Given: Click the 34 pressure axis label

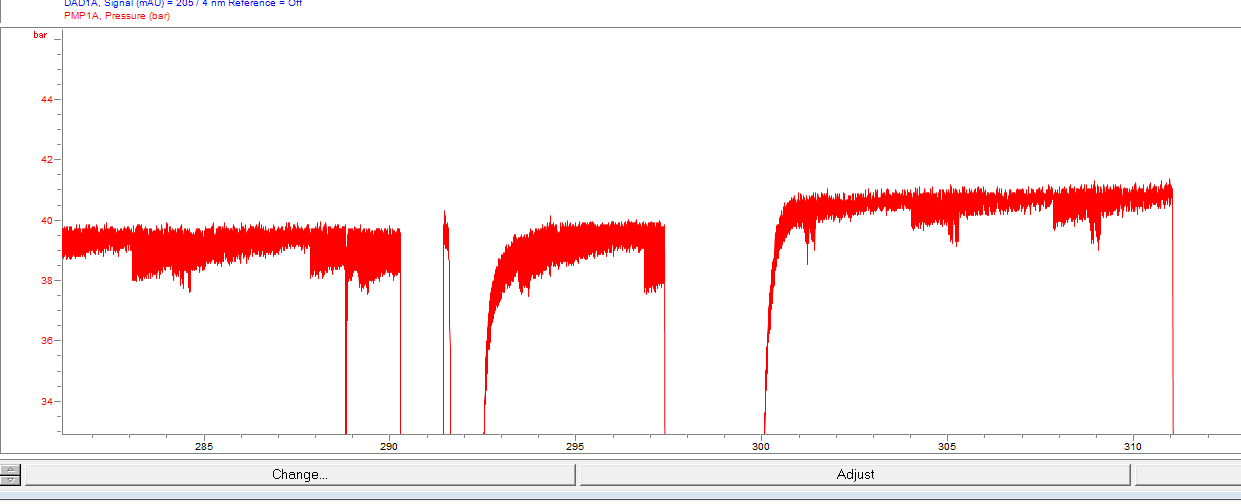Looking at the screenshot, I should [46, 402].
